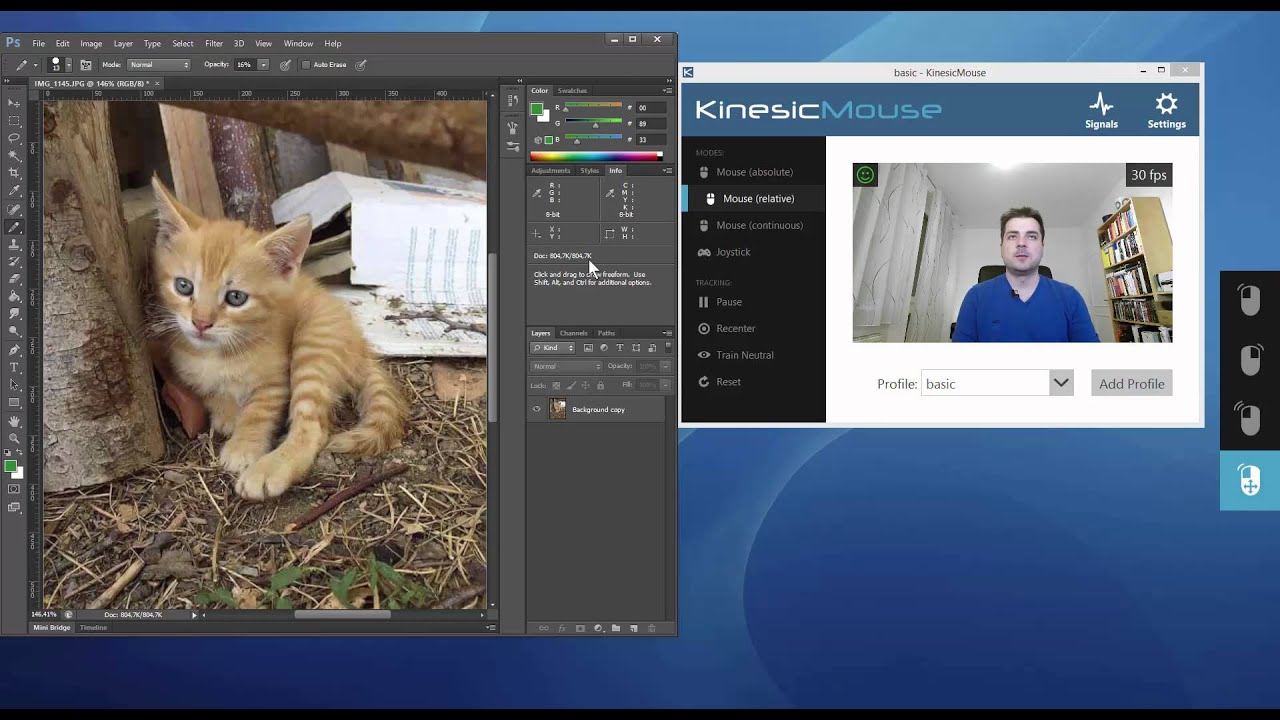Screen dimensions: 1280x720
Task: Filter layers by type layer icon
Action: [620, 348]
